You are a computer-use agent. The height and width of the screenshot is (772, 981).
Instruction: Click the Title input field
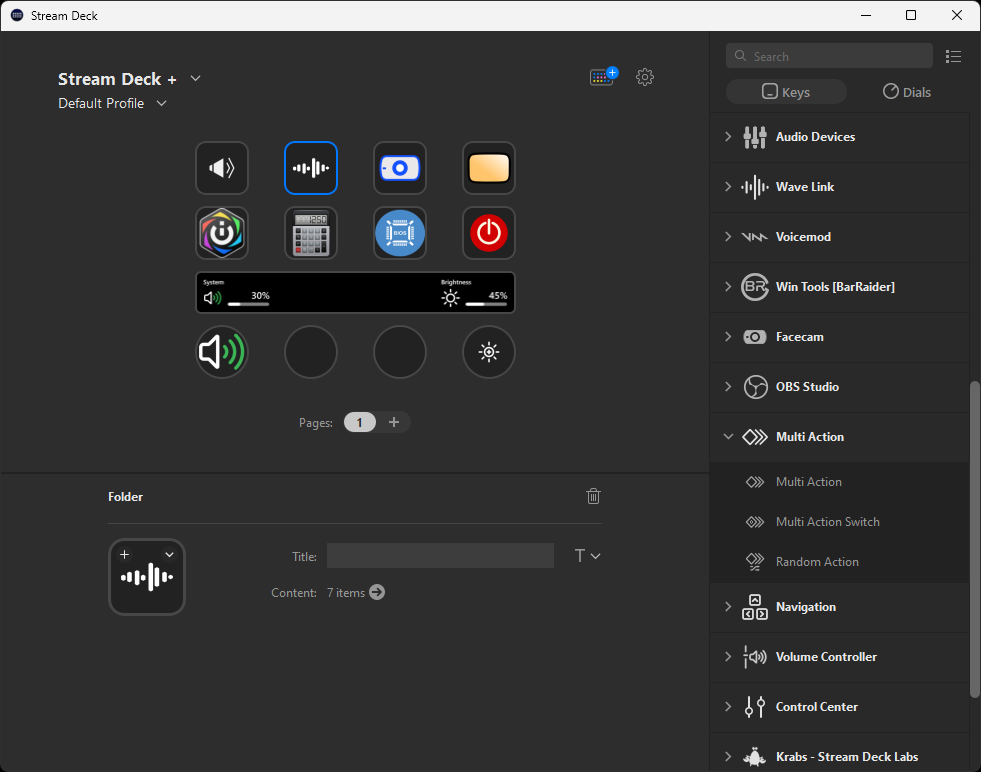coord(440,556)
